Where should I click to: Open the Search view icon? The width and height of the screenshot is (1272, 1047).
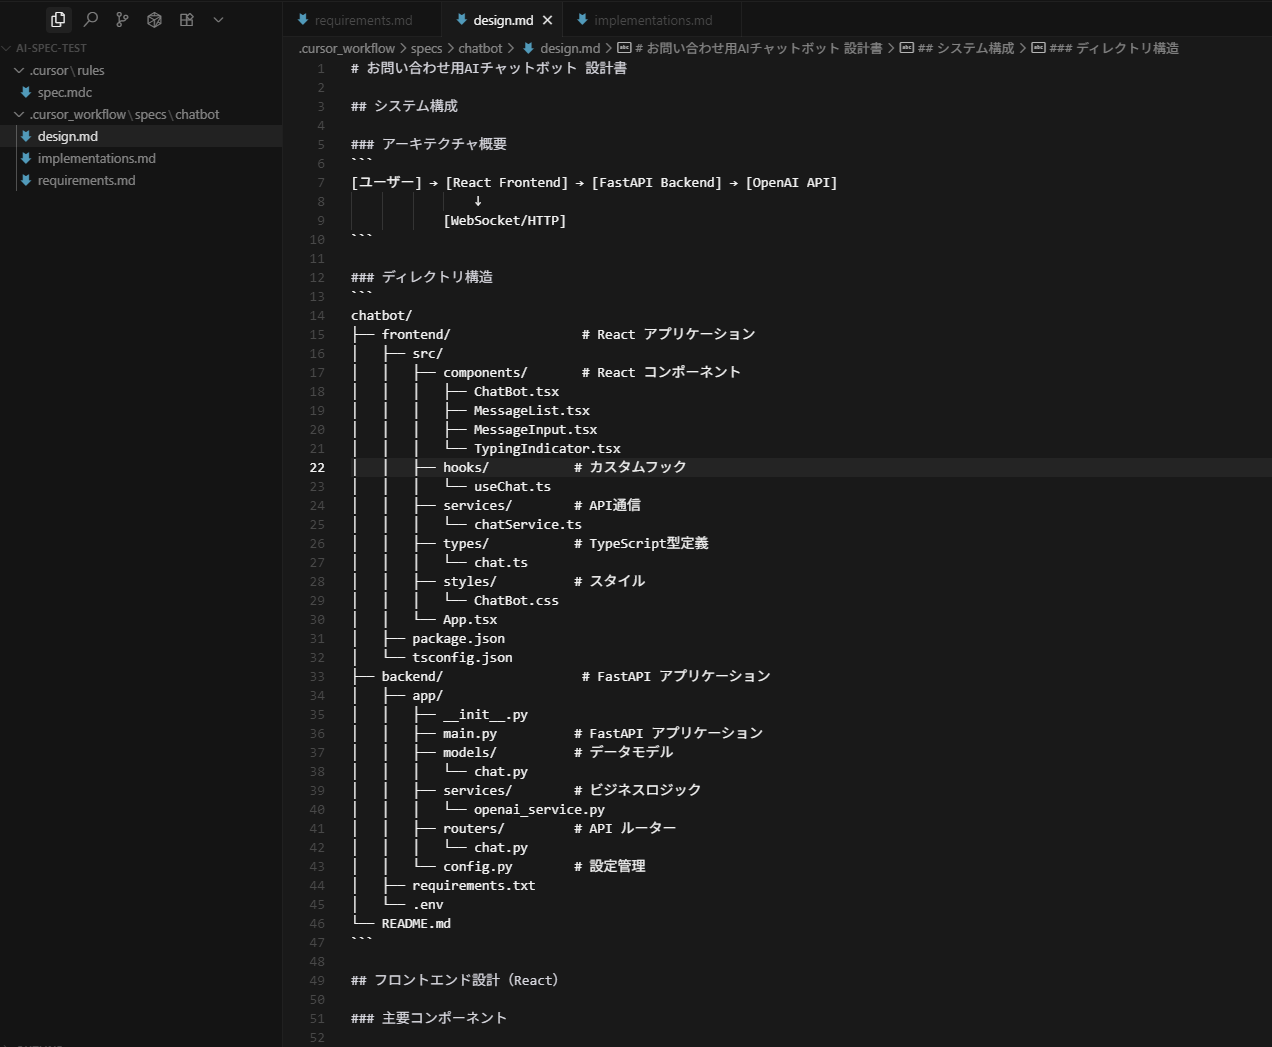pos(90,19)
